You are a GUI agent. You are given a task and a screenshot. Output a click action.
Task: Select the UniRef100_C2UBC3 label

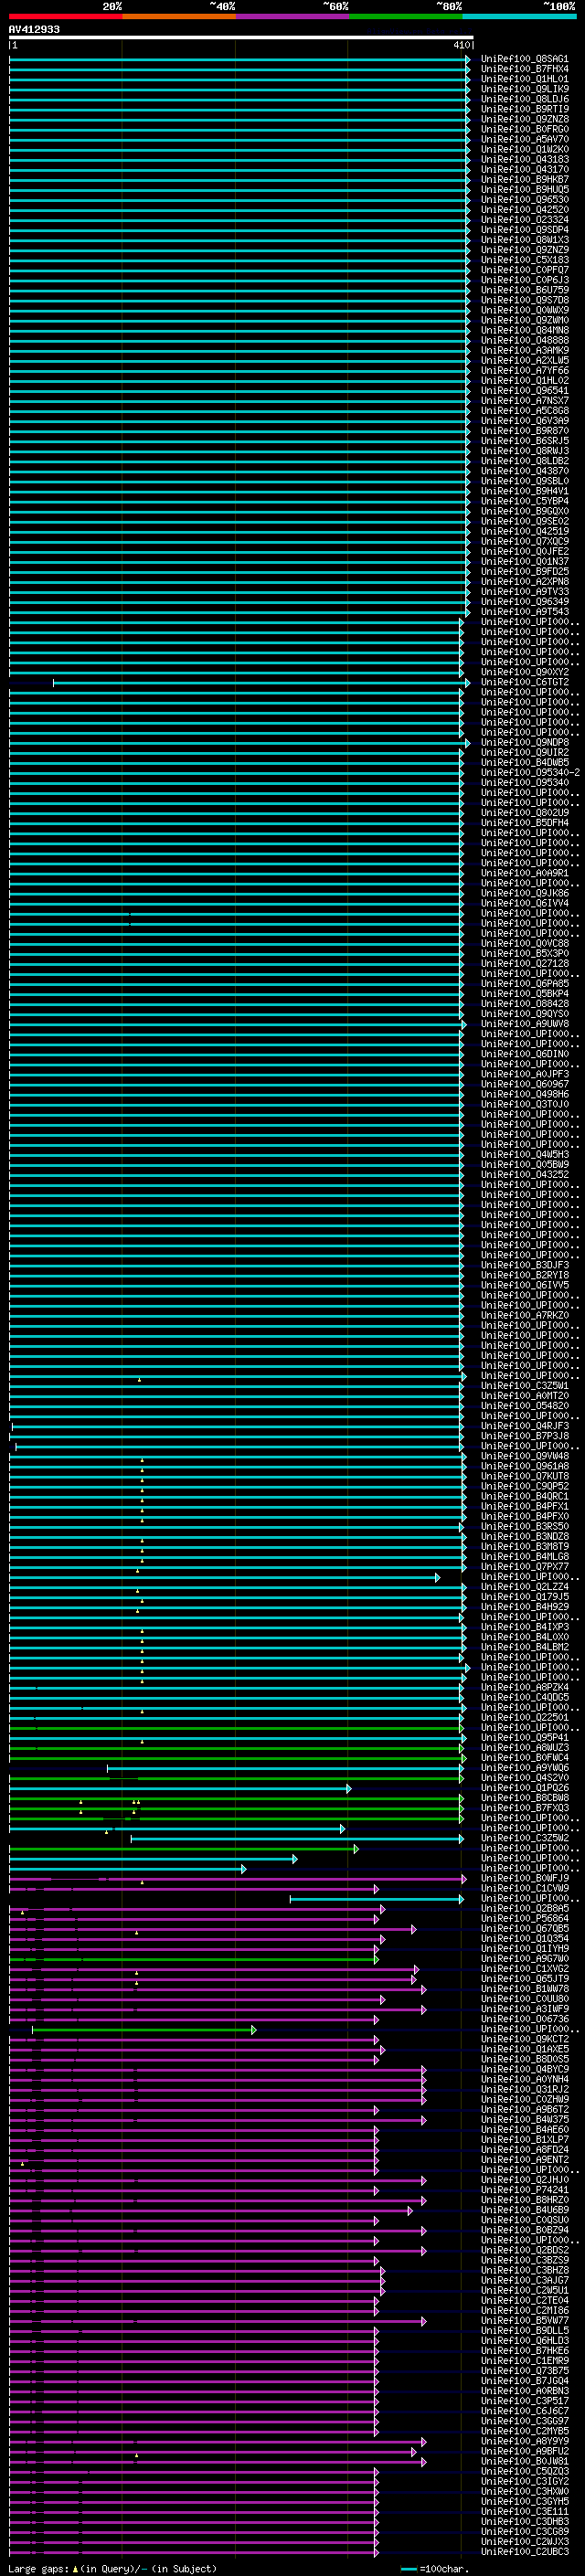point(525,2552)
